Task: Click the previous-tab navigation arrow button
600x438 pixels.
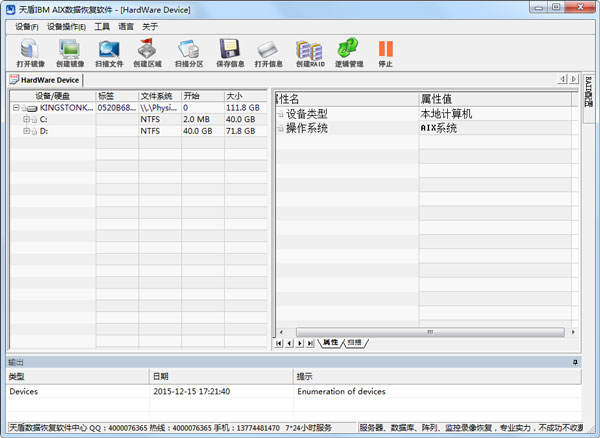Action: click(289, 343)
